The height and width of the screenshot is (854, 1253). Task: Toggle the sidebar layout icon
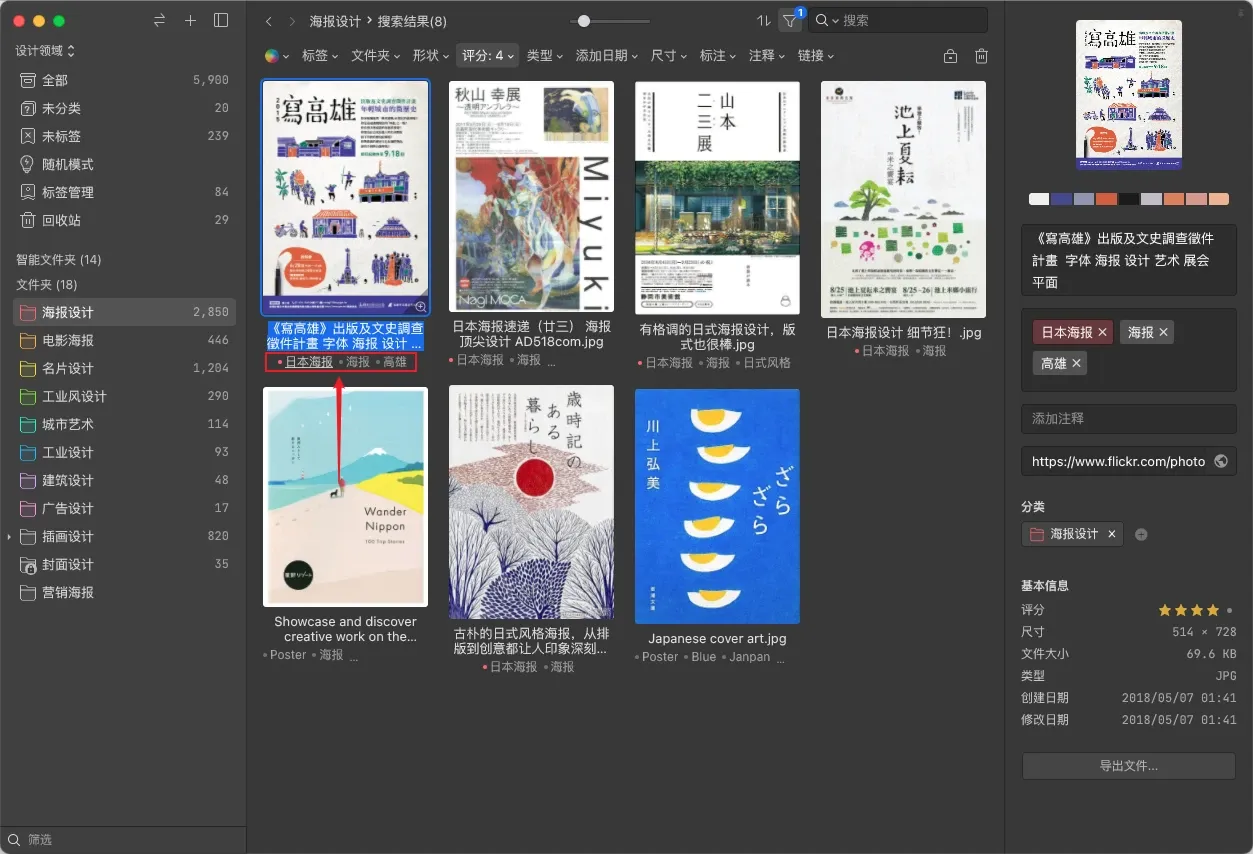click(221, 20)
